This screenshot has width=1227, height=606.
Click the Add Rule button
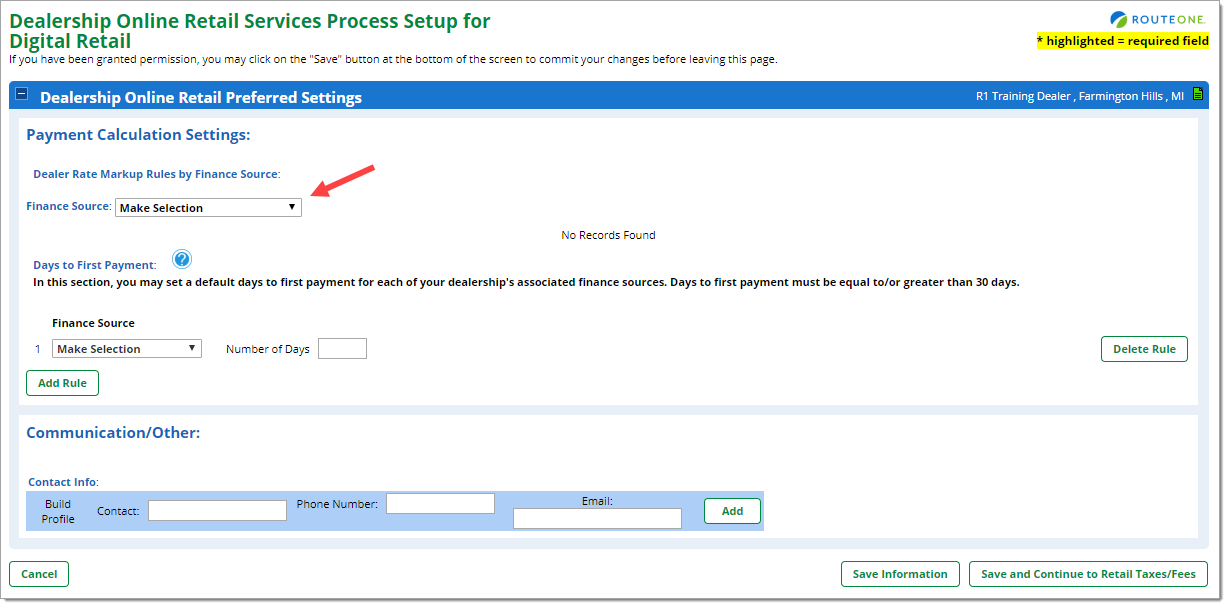[62, 383]
